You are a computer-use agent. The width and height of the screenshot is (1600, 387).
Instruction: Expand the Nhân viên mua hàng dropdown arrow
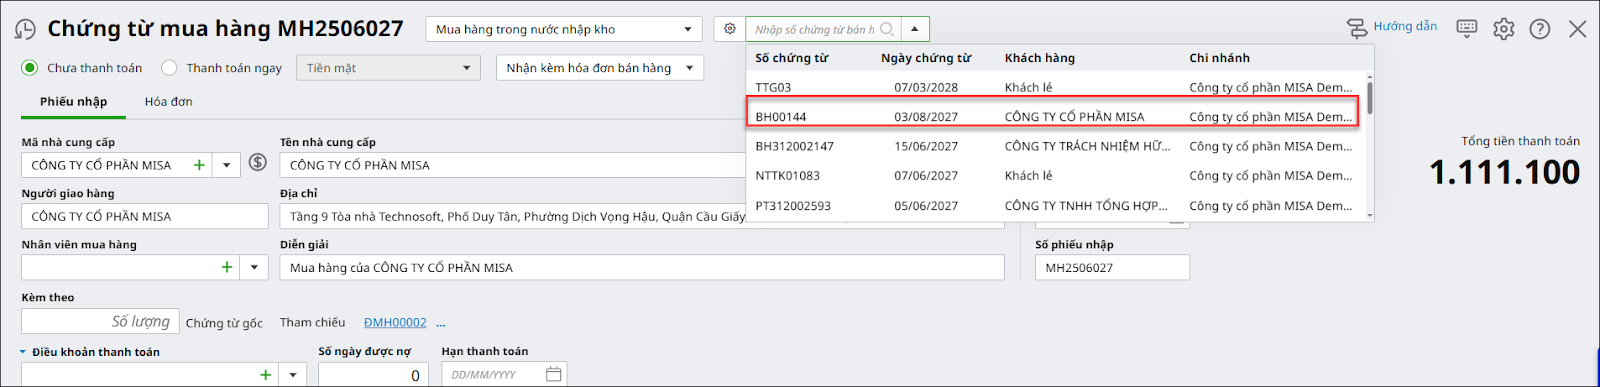[254, 267]
